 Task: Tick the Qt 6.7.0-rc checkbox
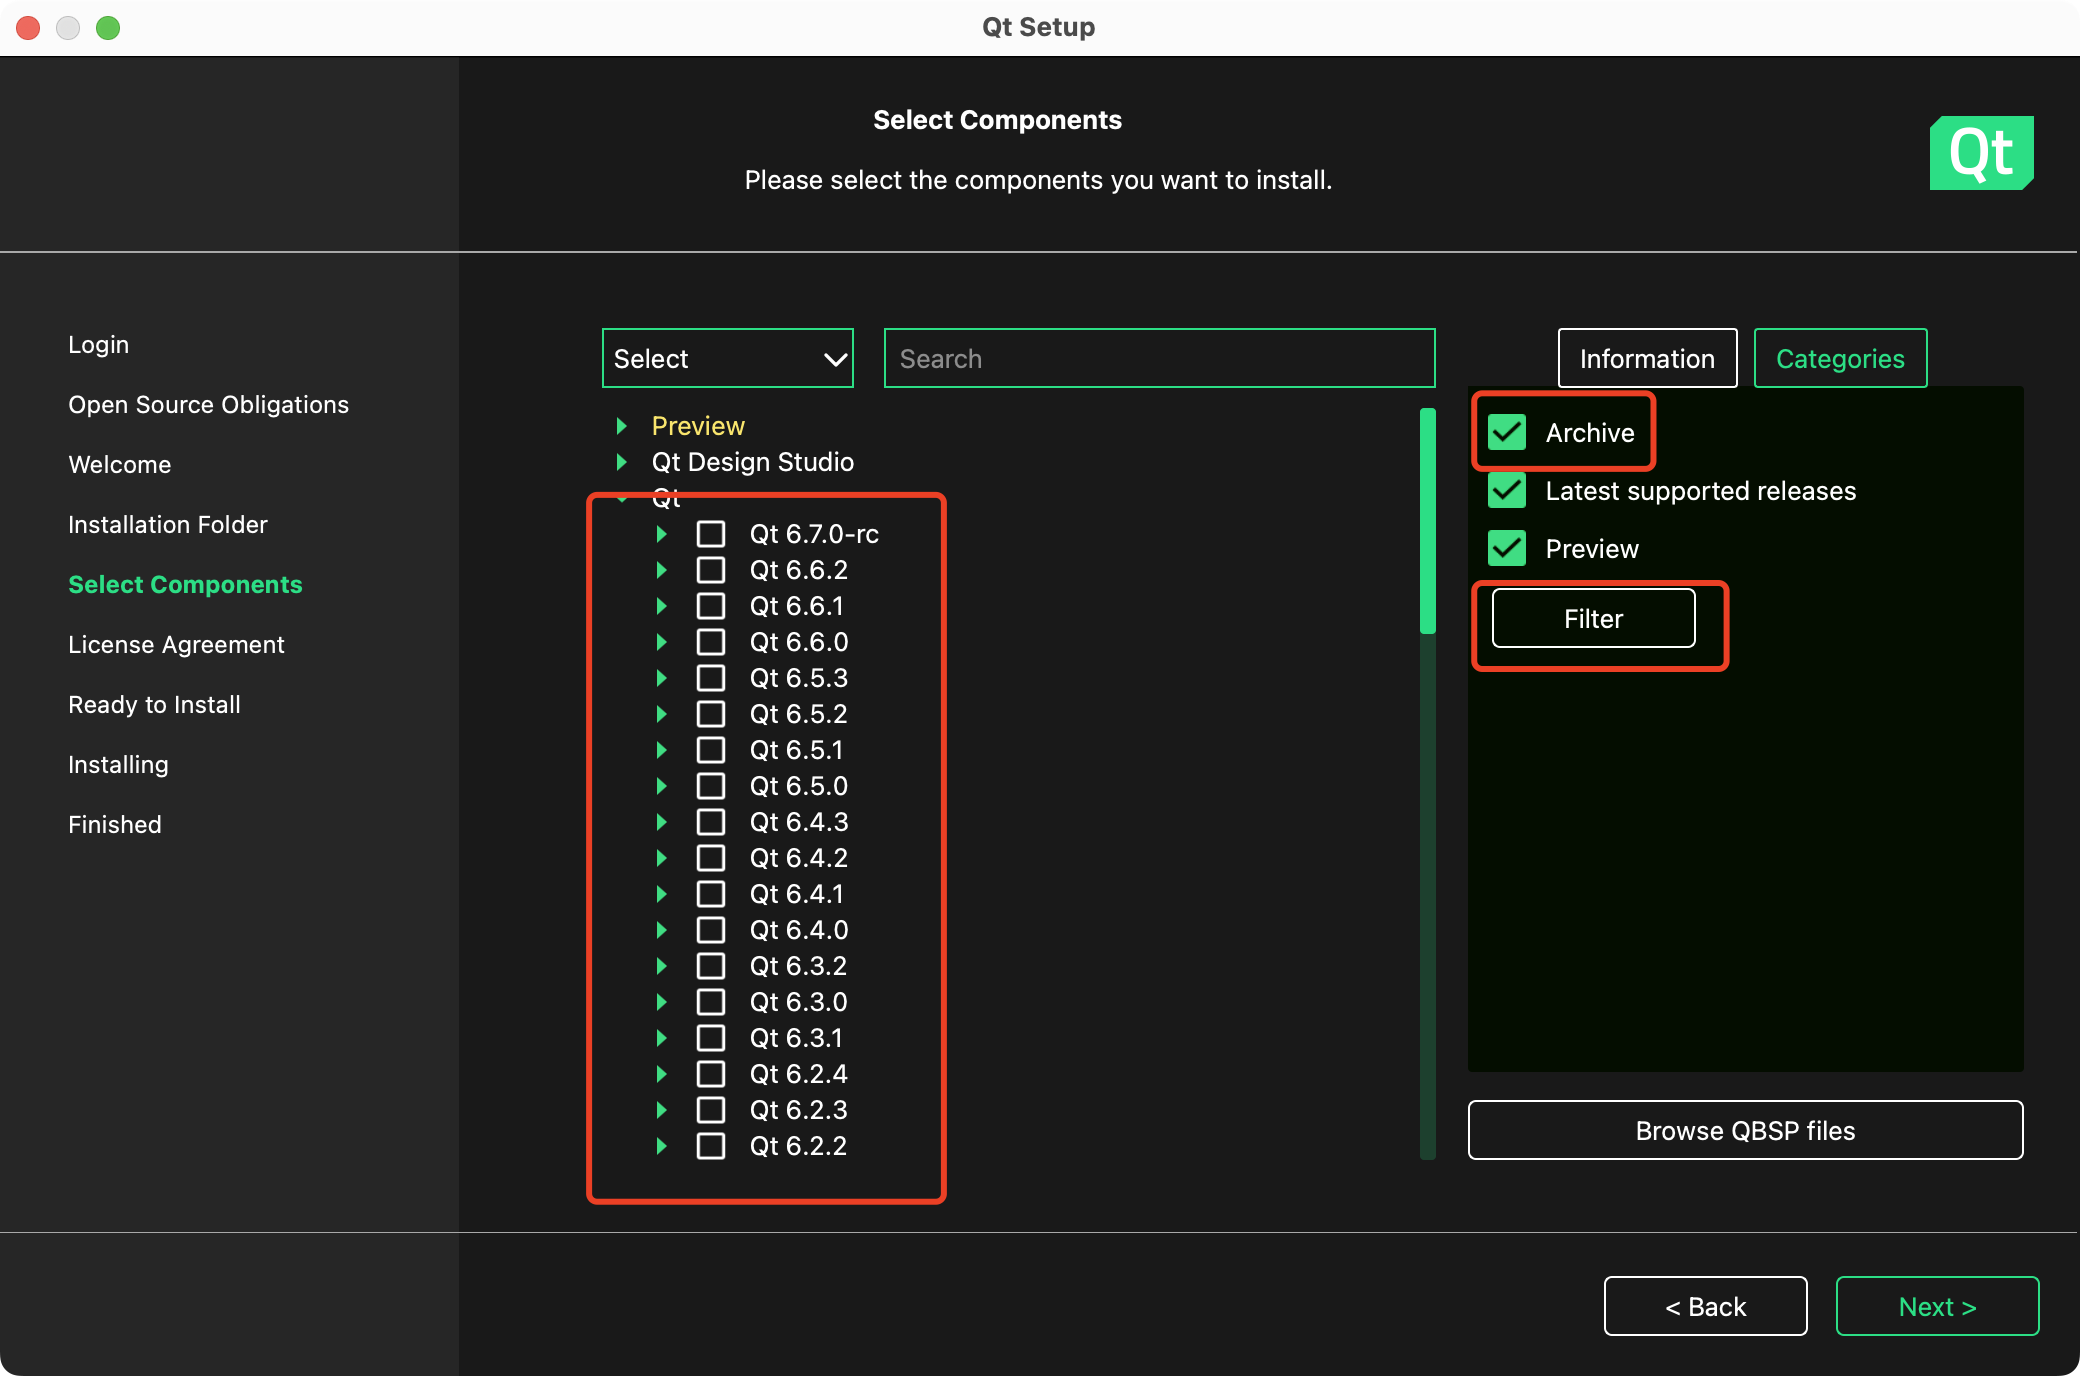[x=711, y=534]
